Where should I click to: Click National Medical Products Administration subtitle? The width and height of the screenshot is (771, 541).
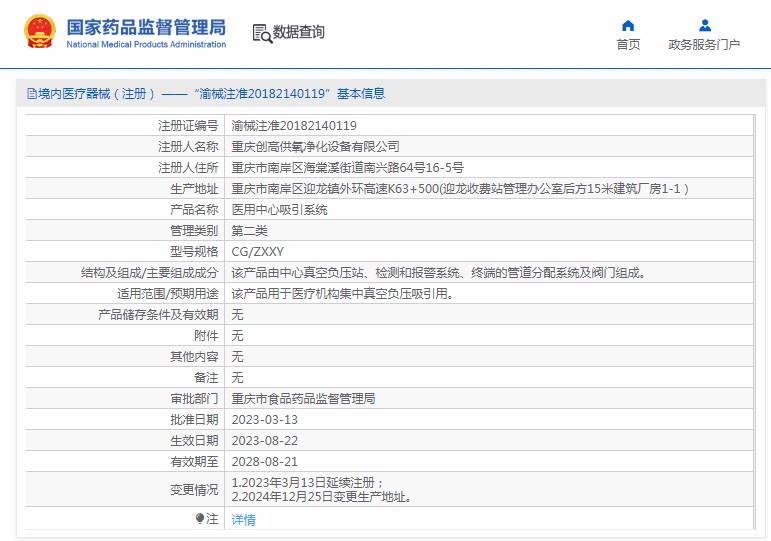point(146,44)
